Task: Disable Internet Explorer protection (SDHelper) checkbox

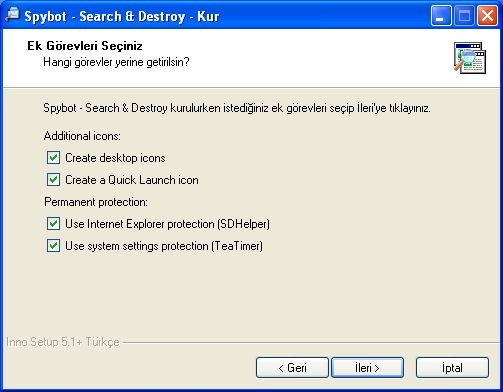Action: click(53, 224)
